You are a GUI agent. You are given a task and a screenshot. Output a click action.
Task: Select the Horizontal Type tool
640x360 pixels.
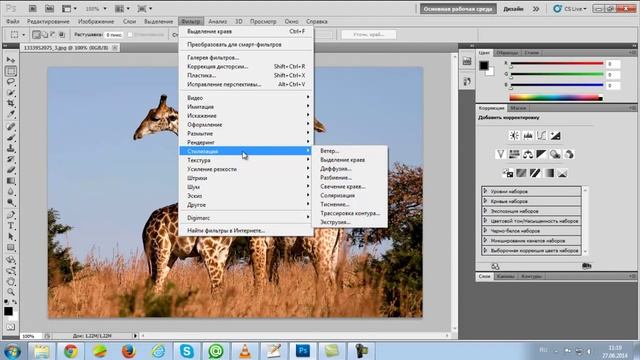click(11, 226)
